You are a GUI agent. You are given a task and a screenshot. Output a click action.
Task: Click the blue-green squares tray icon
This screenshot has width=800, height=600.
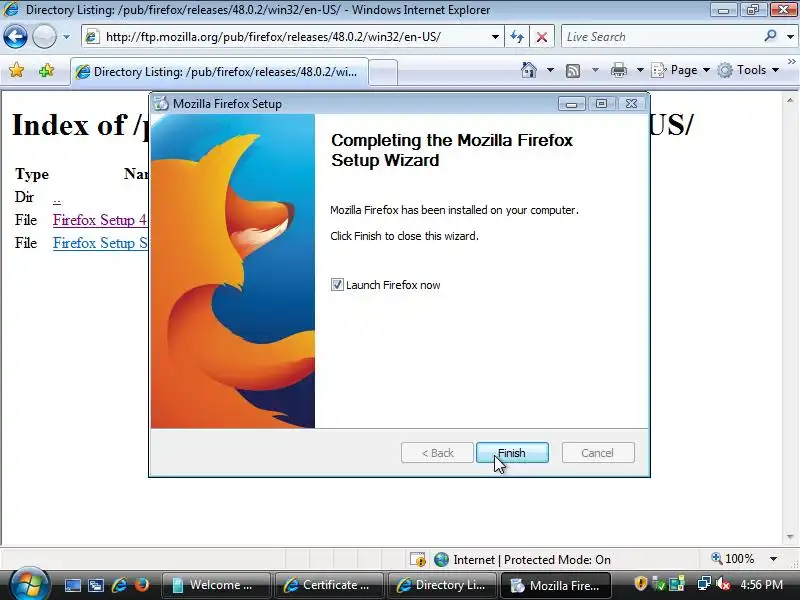click(x=677, y=584)
